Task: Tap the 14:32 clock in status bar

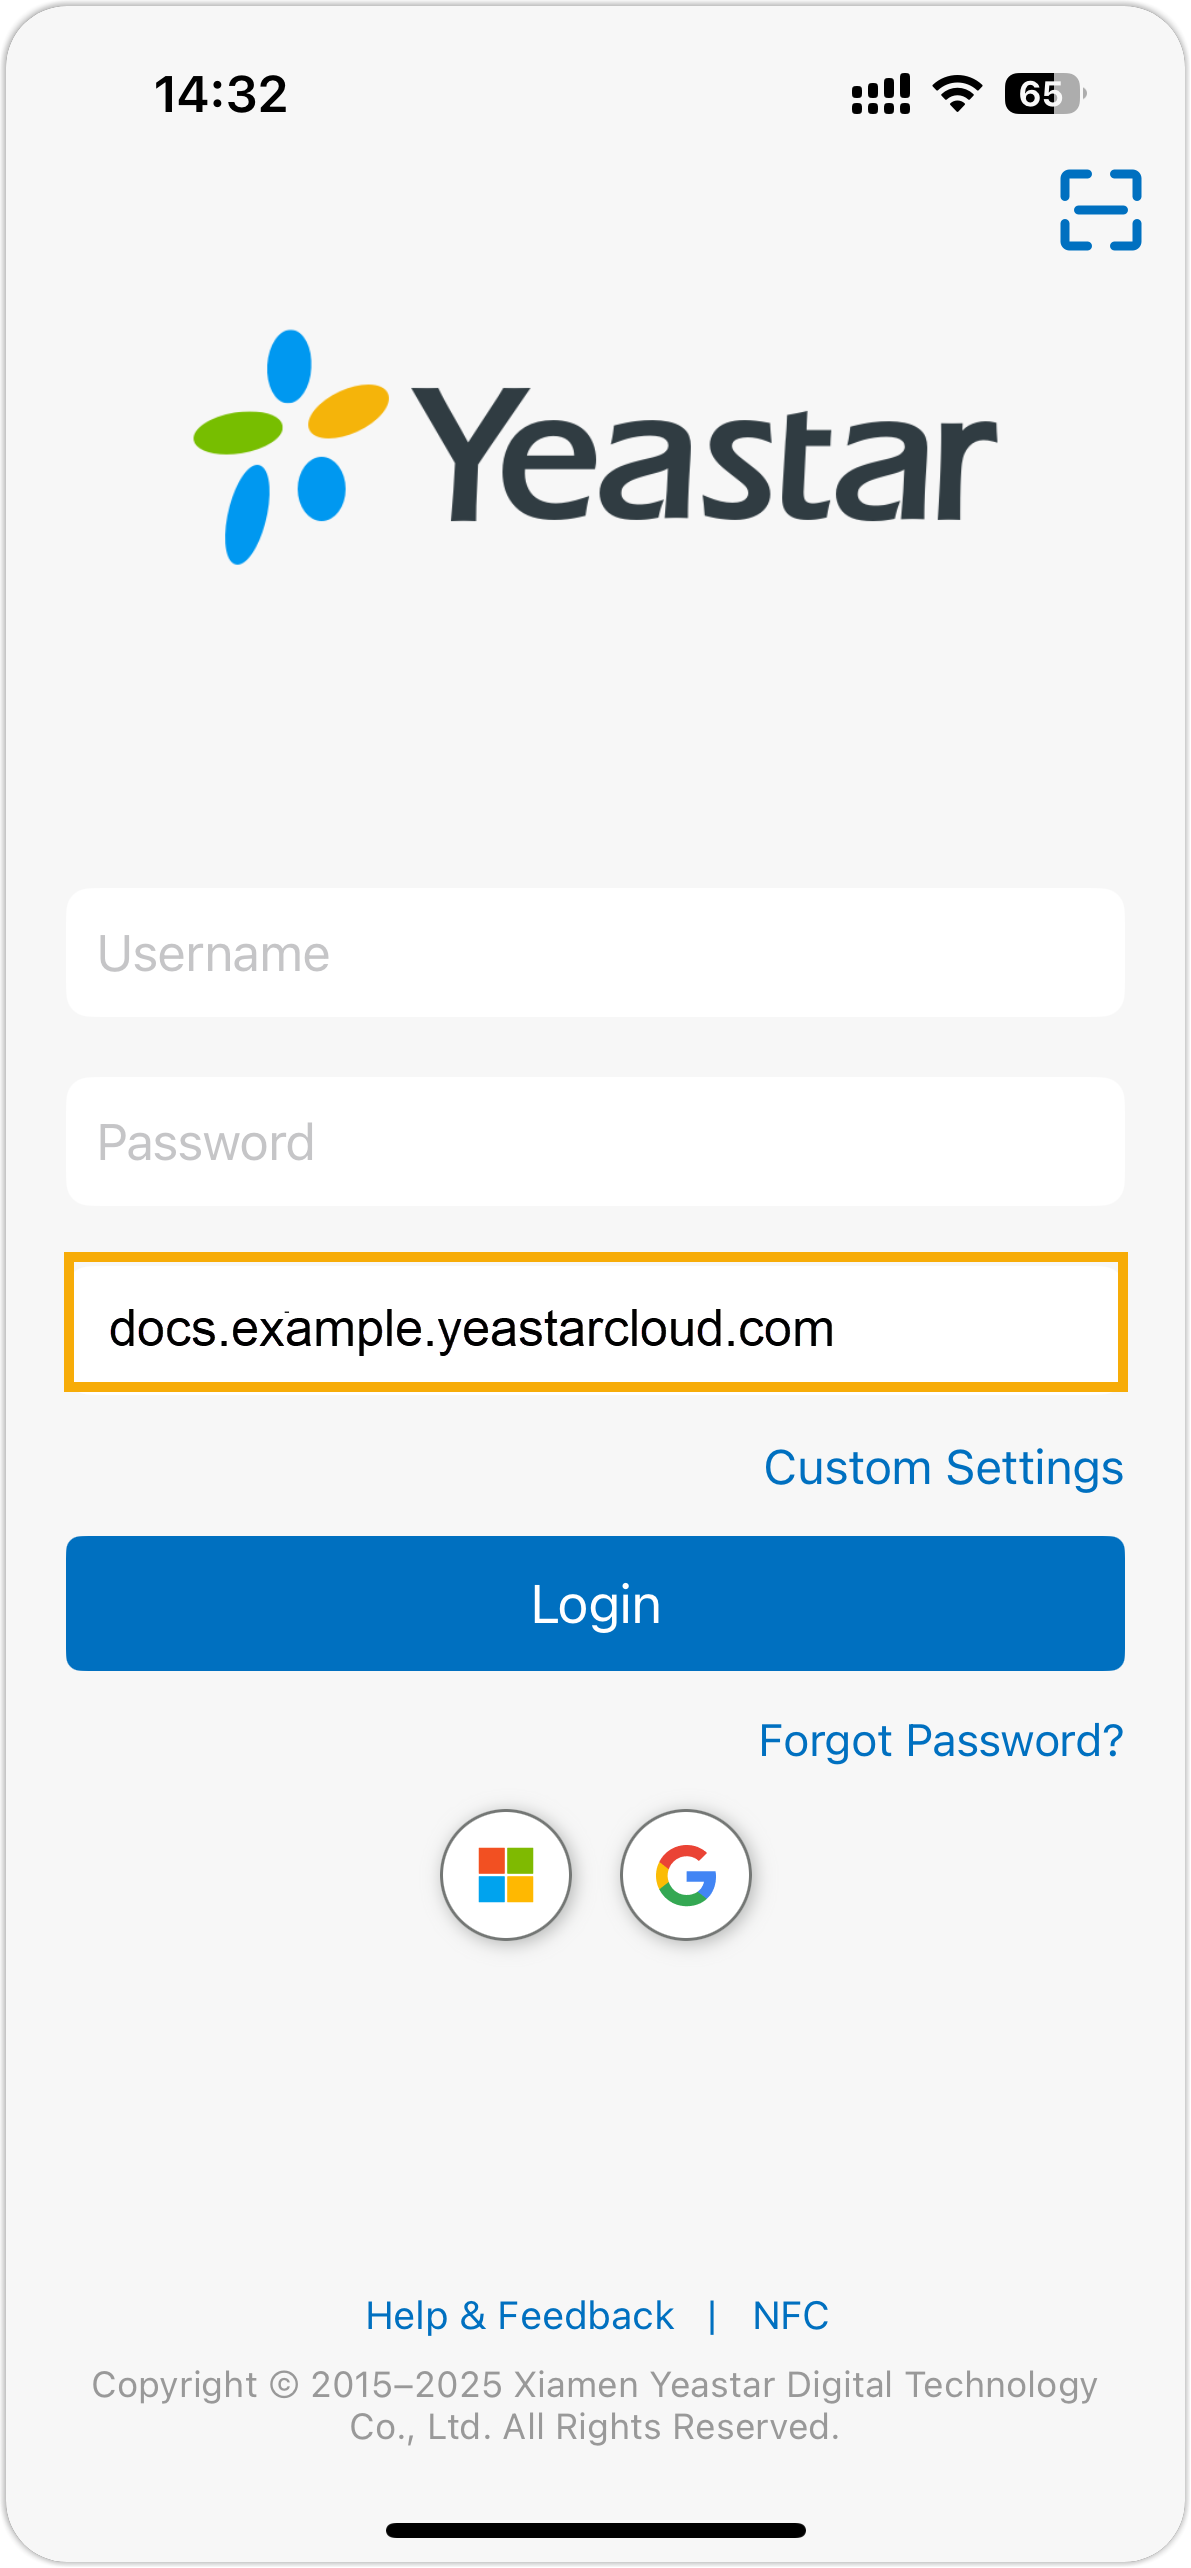Action: [220, 95]
